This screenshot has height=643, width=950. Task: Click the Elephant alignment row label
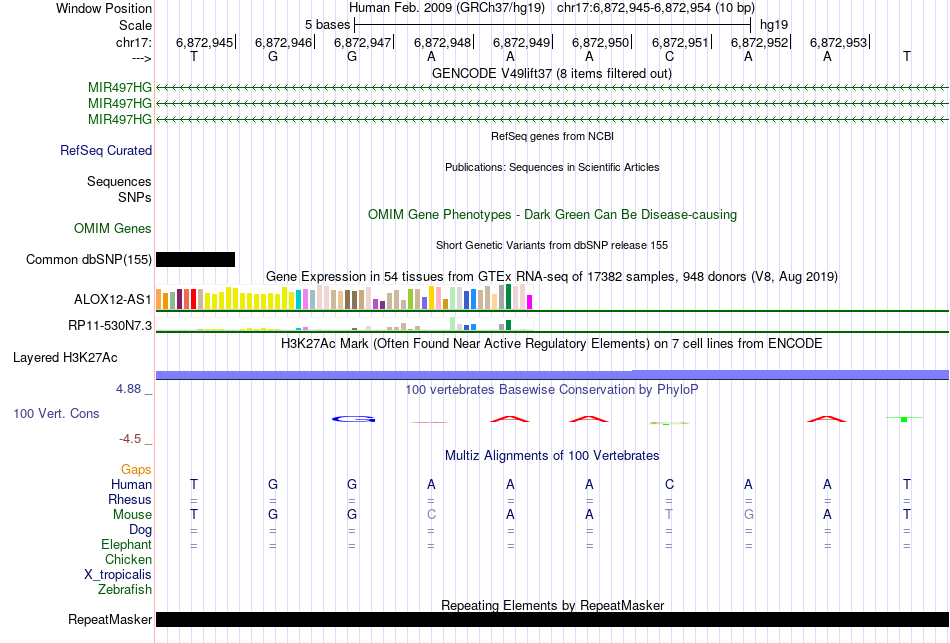pyautogui.click(x=126, y=544)
